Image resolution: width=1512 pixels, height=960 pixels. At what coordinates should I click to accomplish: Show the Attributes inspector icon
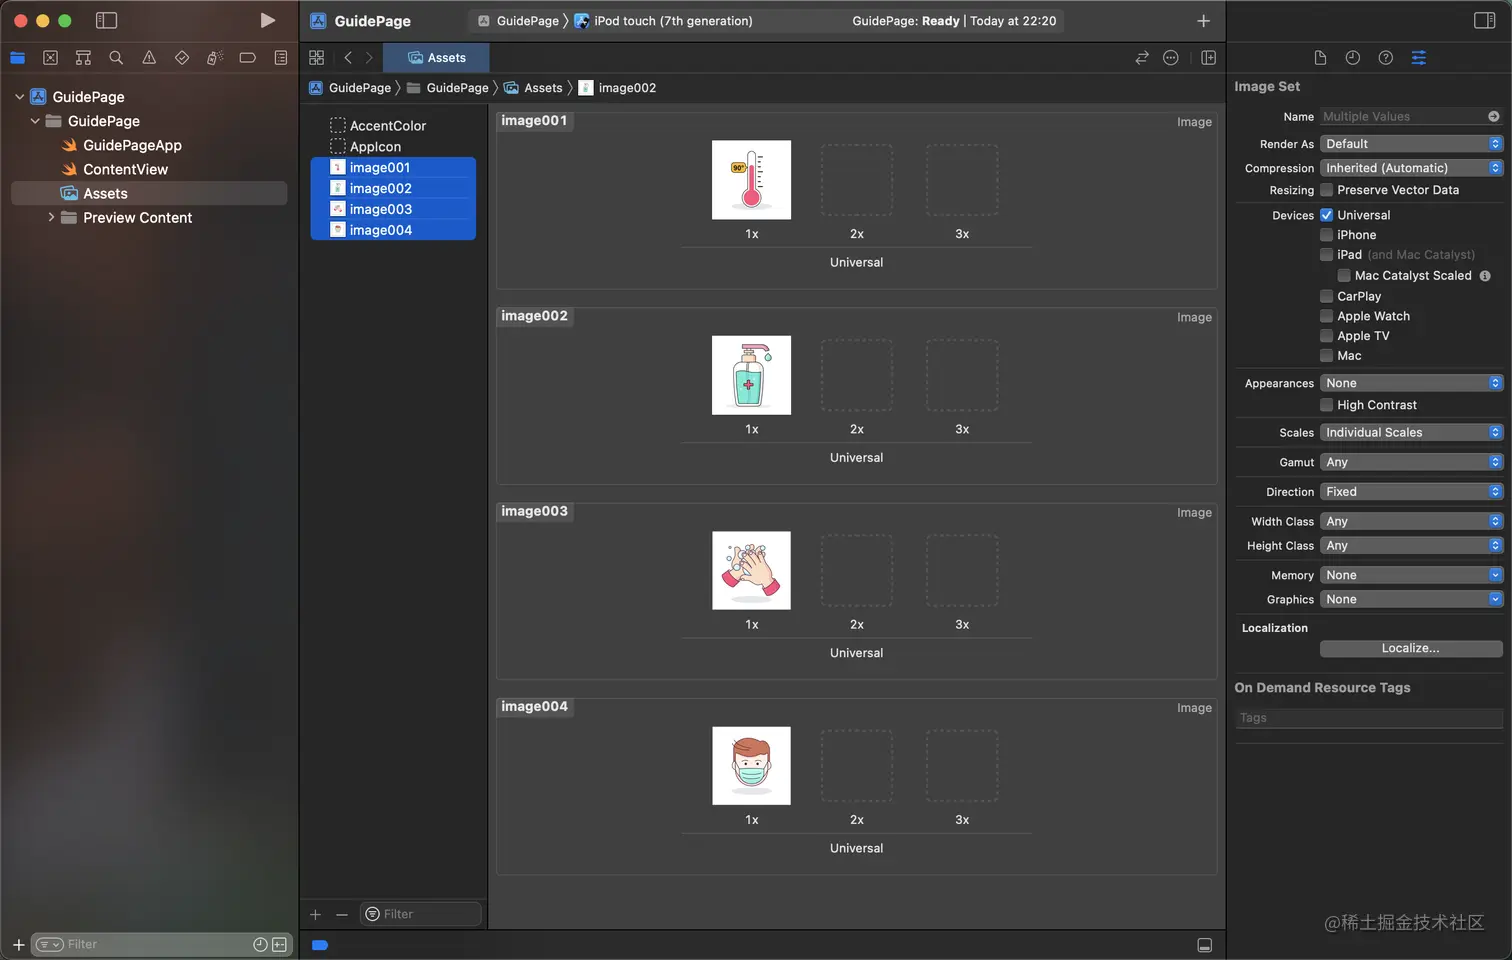click(x=1418, y=58)
